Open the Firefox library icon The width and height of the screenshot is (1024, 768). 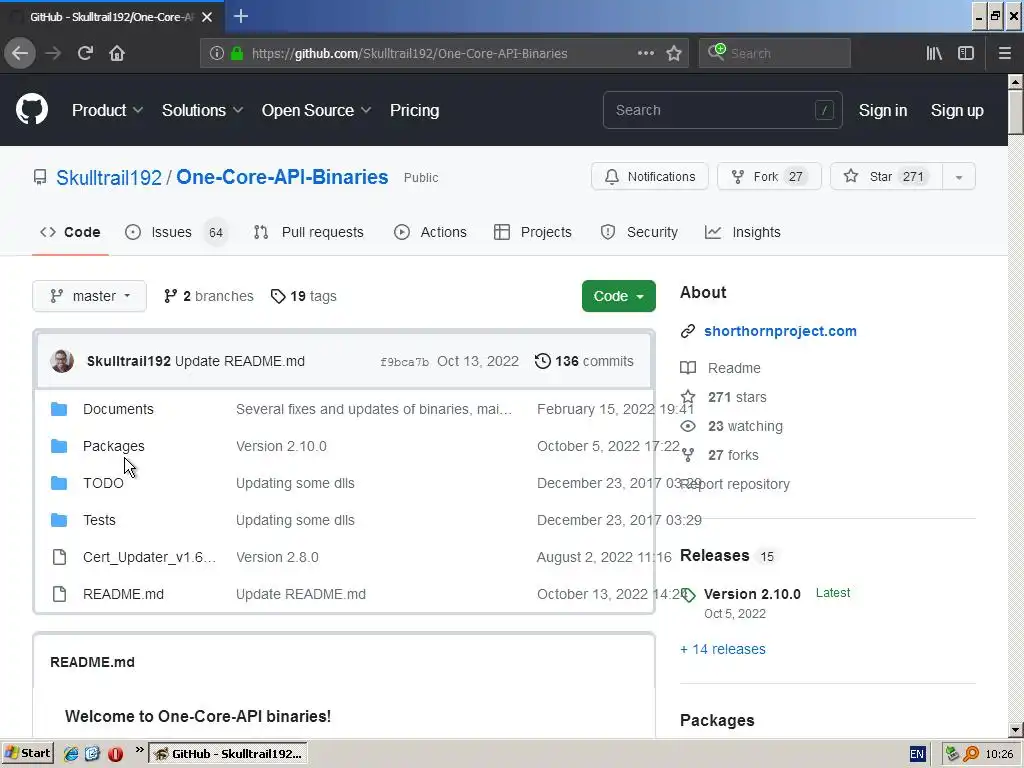point(934,53)
